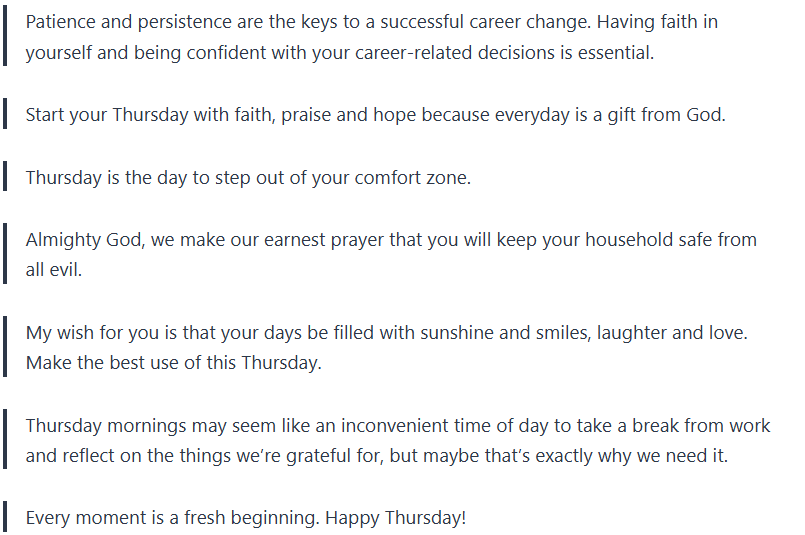Click the quote bar next to 'Start your Thursday'
Screen dimensions: 805x535
tap(5, 115)
